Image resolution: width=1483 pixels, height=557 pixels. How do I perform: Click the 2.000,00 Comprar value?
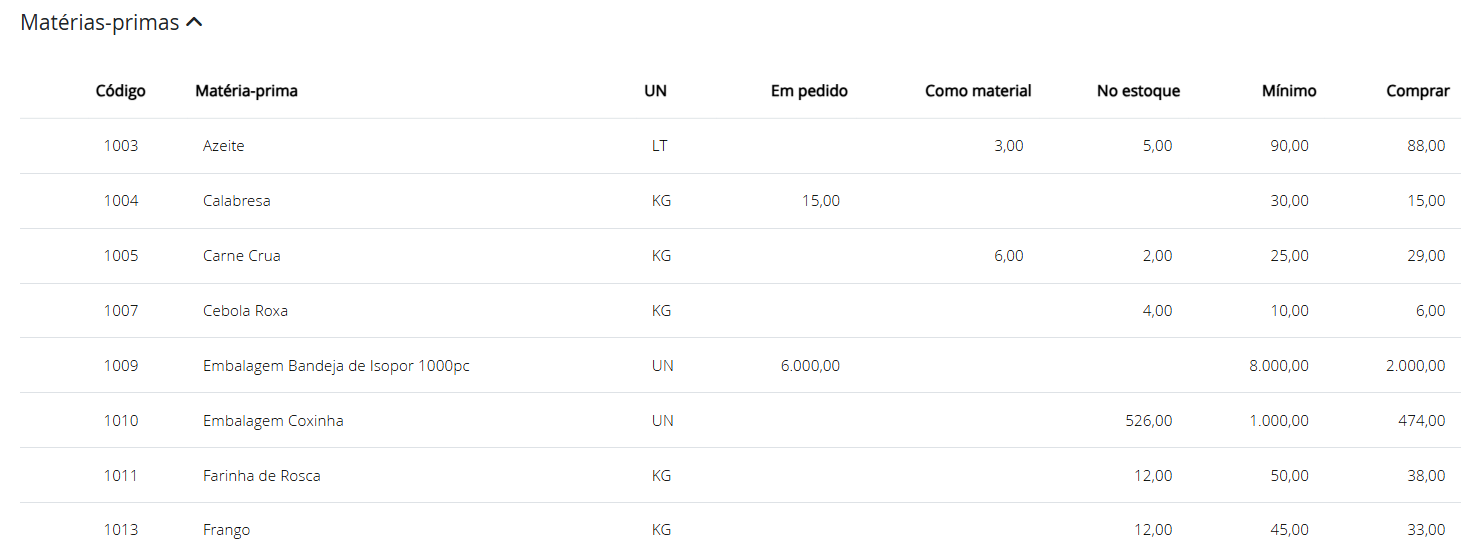[1415, 366]
